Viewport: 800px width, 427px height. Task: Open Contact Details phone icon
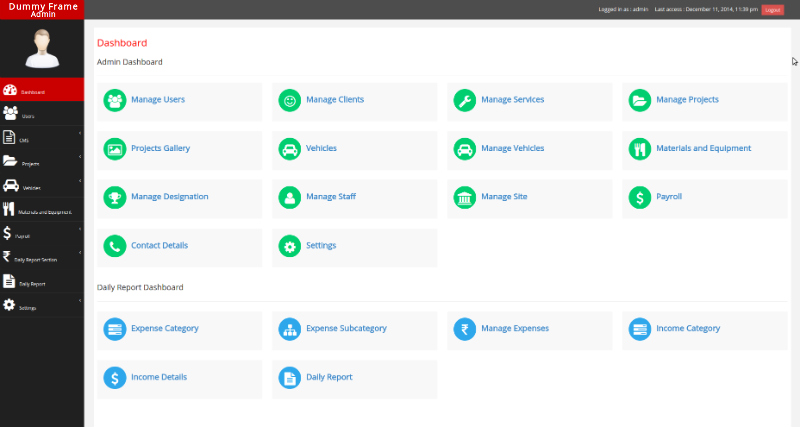tap(115, 246)
